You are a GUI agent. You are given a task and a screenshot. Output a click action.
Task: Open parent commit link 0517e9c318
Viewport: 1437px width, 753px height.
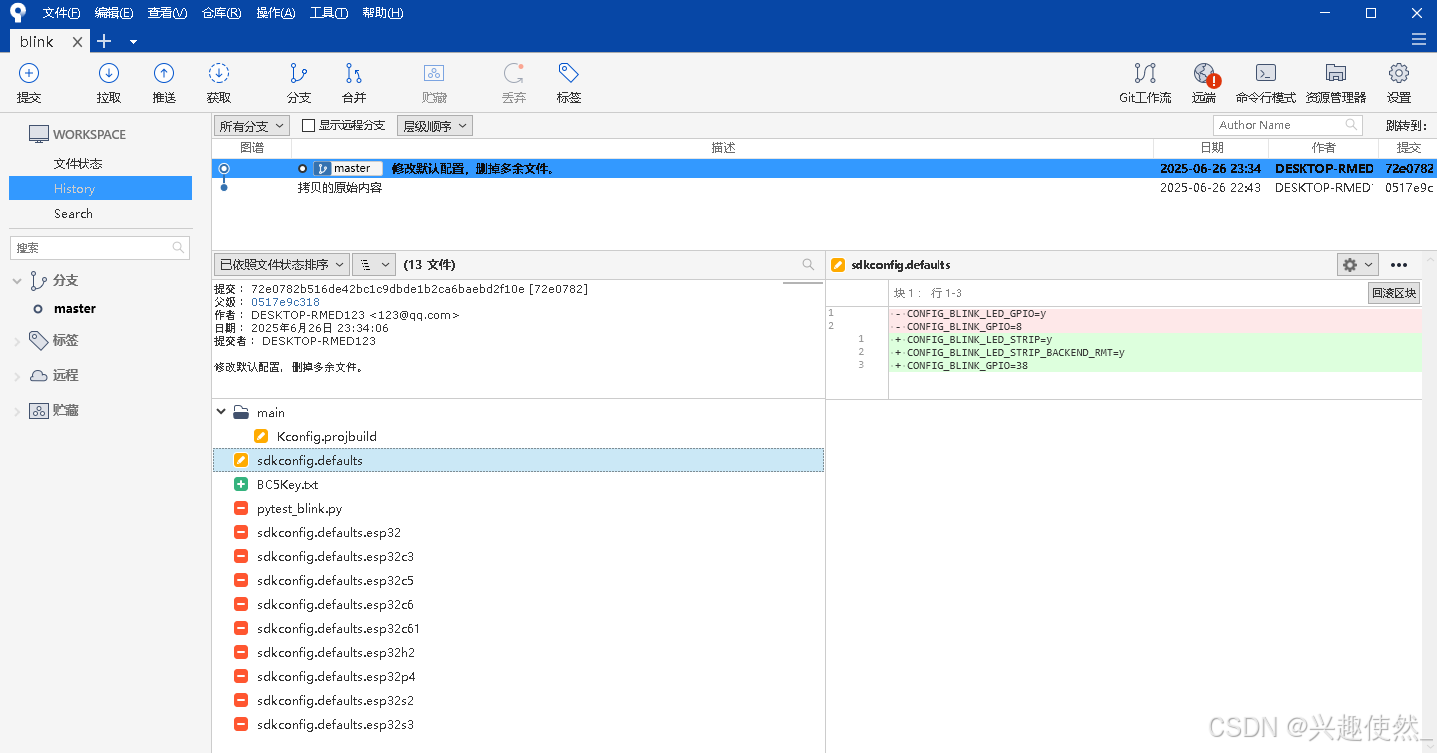point(285,302)
